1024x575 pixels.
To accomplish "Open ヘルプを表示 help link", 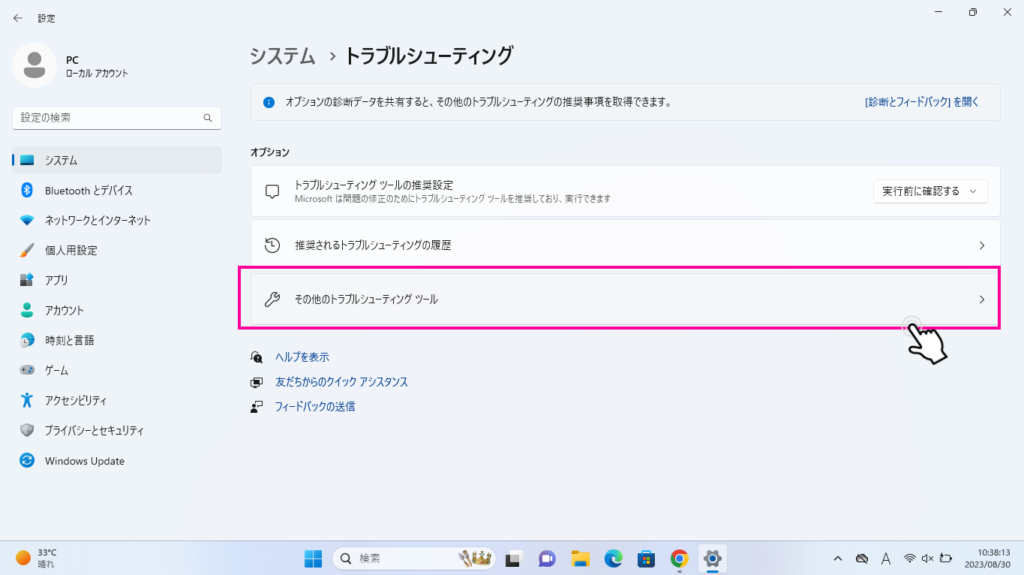I will coord(301,357).
